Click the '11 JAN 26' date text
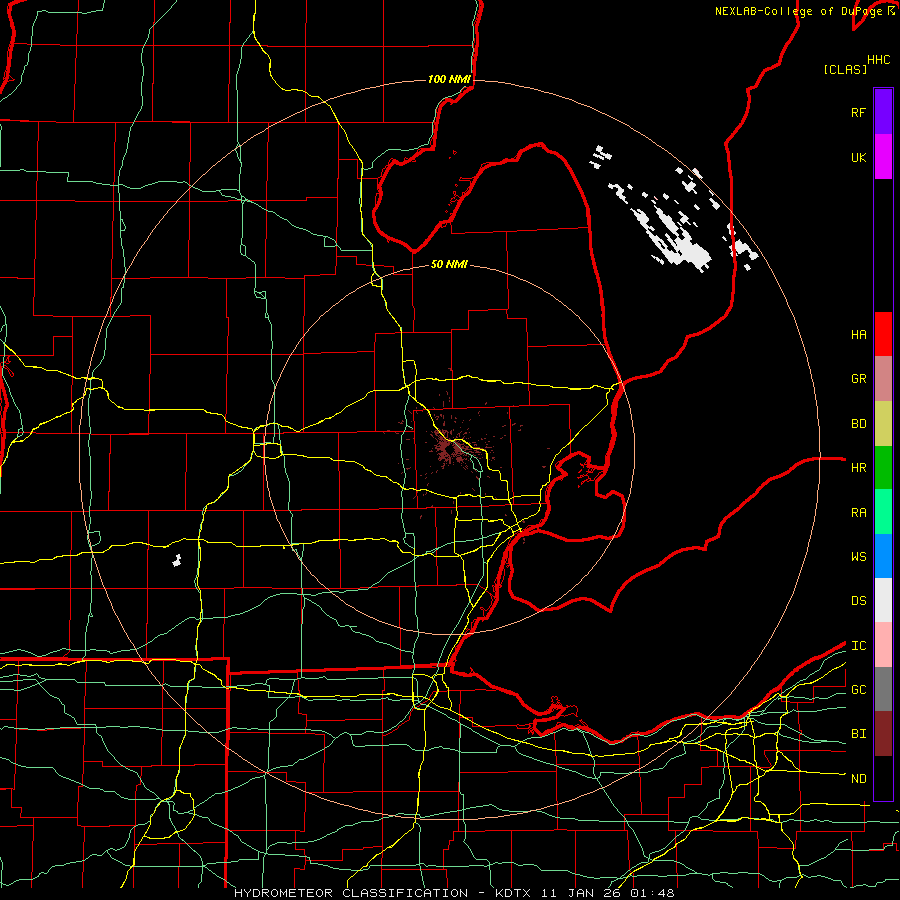Screen dimensions: 900x900 point(582,893)
